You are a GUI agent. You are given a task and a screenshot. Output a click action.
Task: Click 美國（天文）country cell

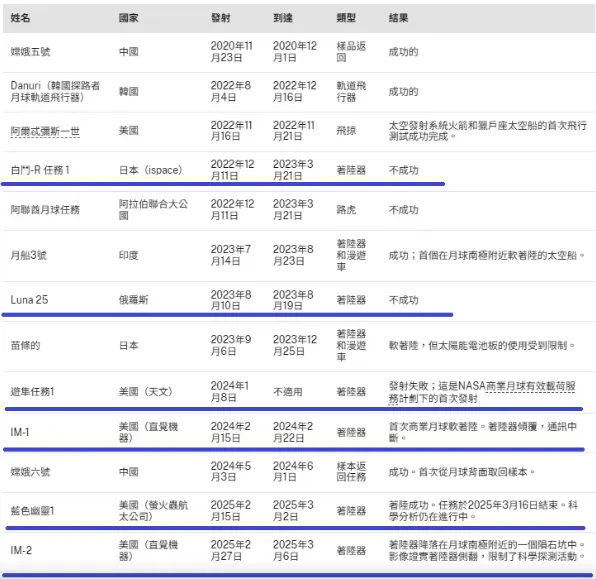[x=146, y=392]
